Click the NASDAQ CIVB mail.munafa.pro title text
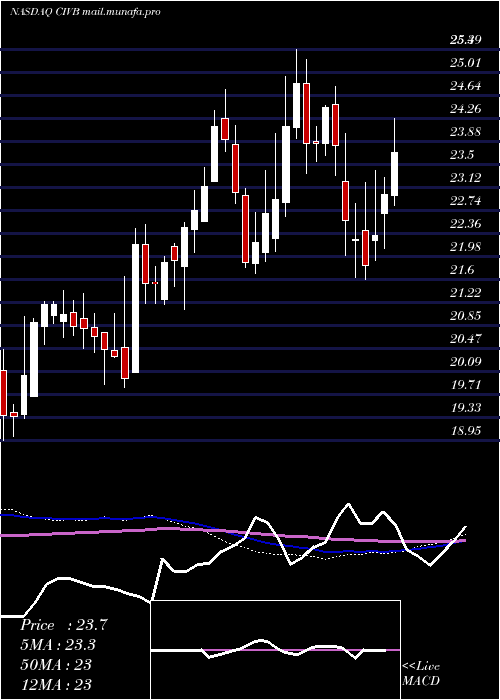500x700 pixels. click(85, 12)
